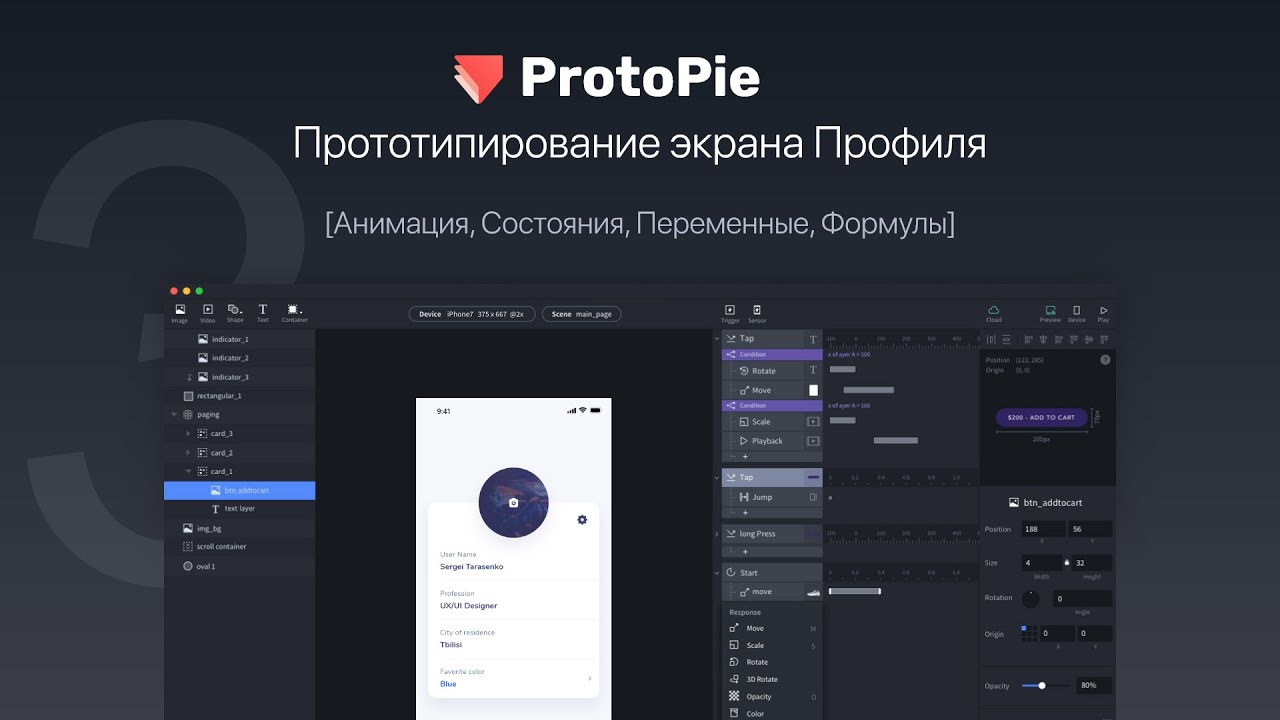Click the $200 - ADD TO CART button preview

pos(1041,417)
